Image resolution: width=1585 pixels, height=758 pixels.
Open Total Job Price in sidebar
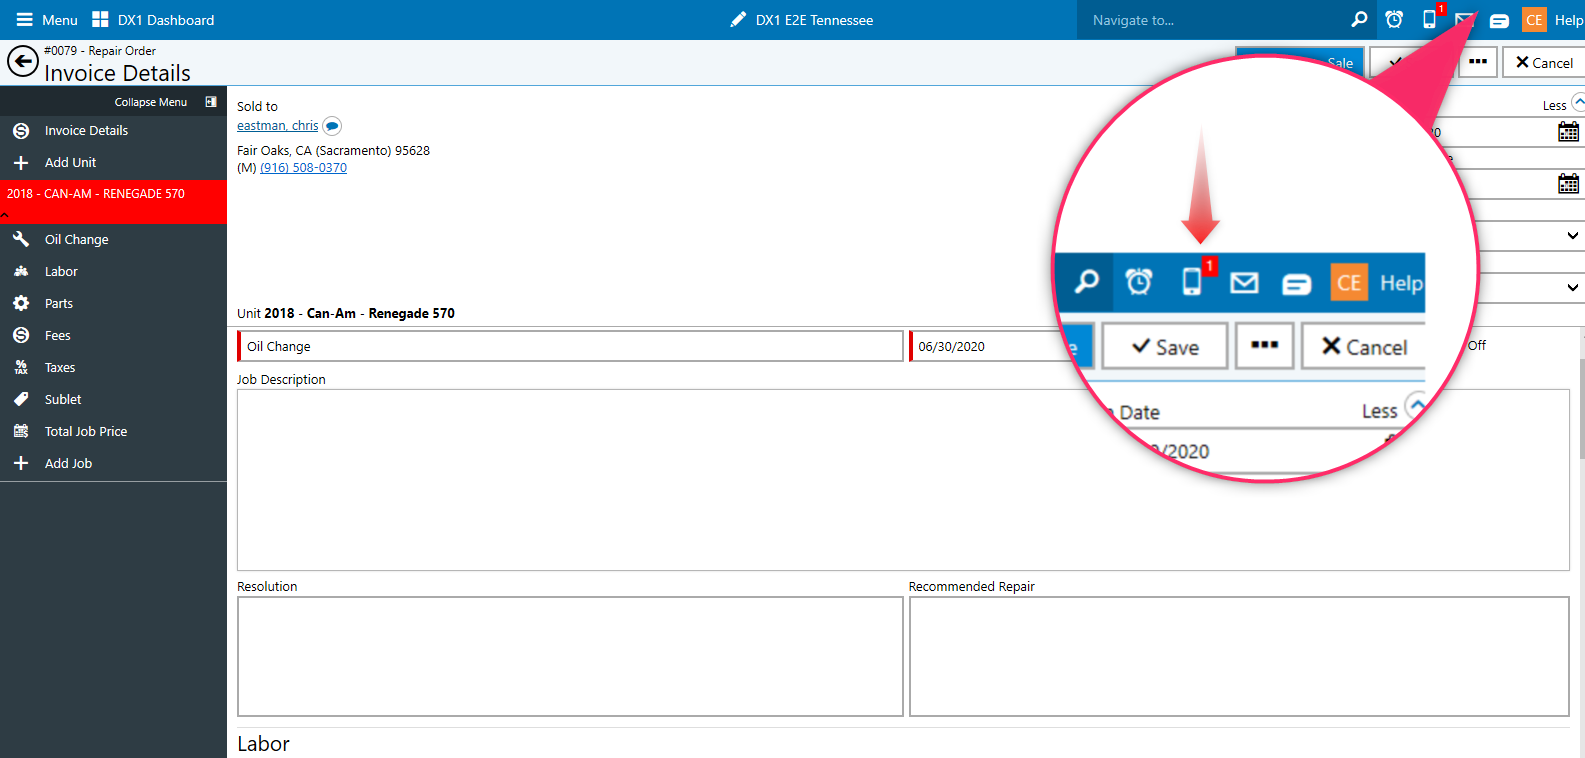113,432
